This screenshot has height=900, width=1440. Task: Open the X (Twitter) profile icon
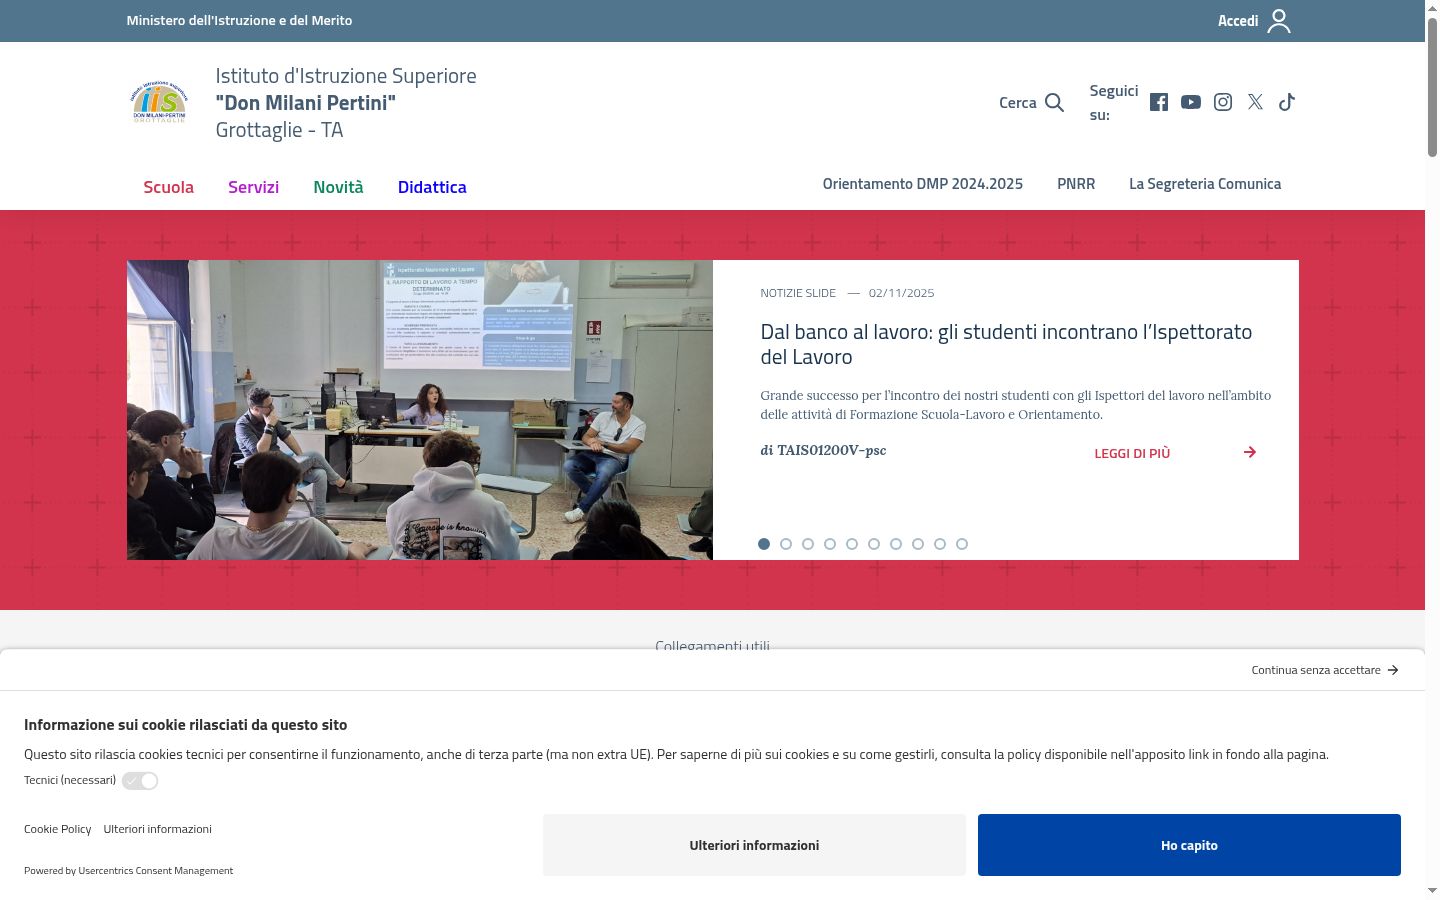pos(1255,102)
